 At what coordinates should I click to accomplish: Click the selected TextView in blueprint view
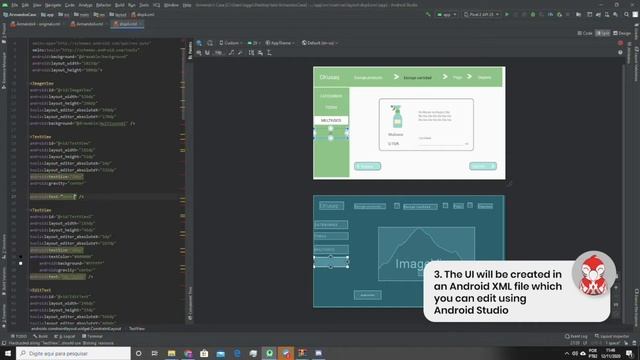[x=331, y=262]
